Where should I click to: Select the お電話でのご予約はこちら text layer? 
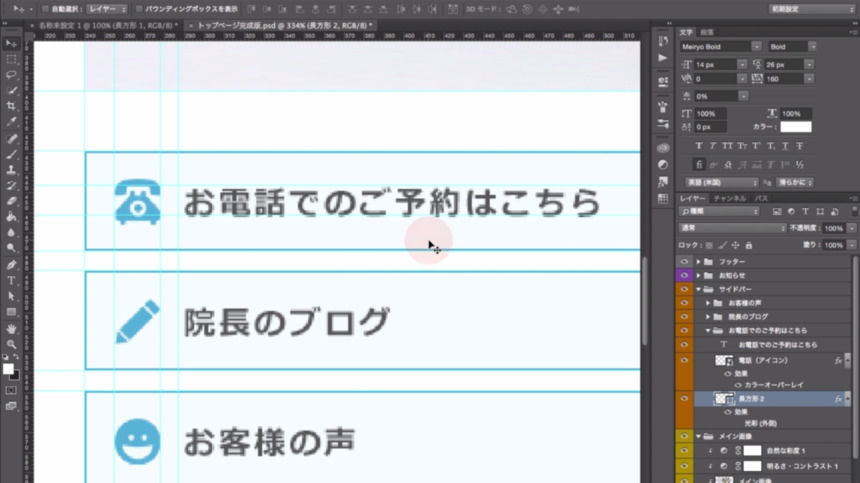point(777,345)
